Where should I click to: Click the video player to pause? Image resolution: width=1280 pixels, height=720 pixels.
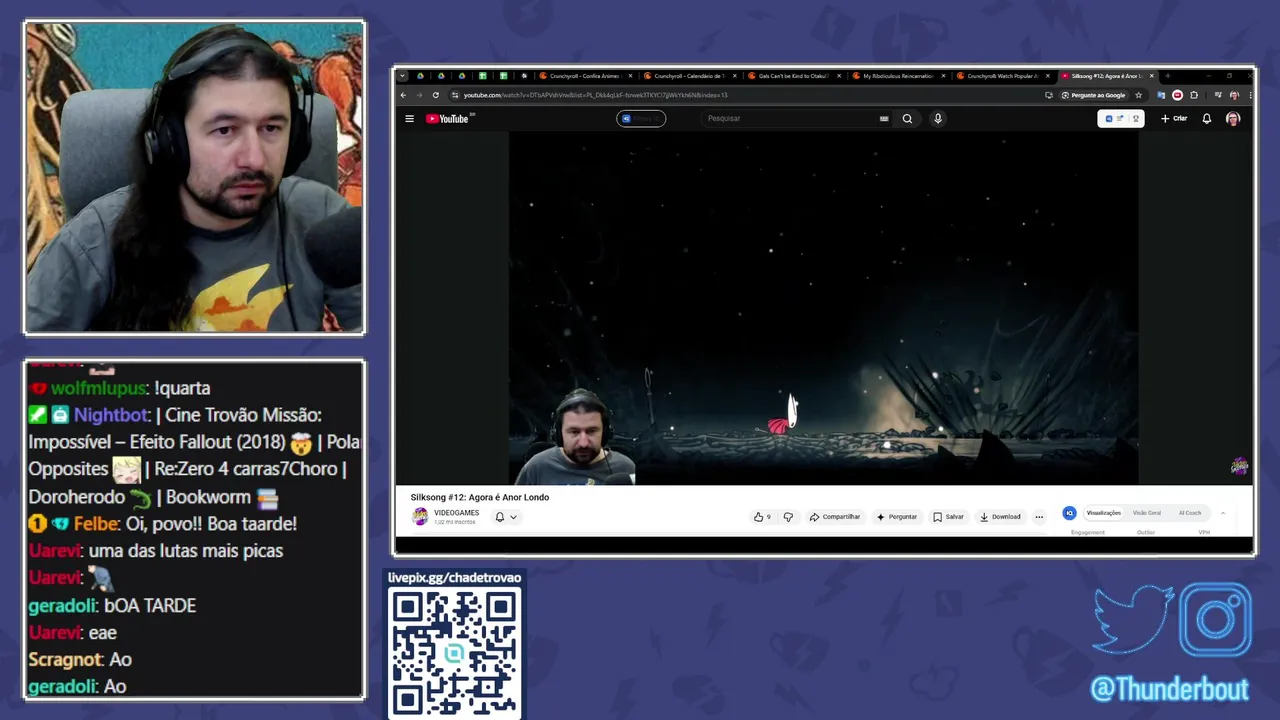[x=823, y=308]
